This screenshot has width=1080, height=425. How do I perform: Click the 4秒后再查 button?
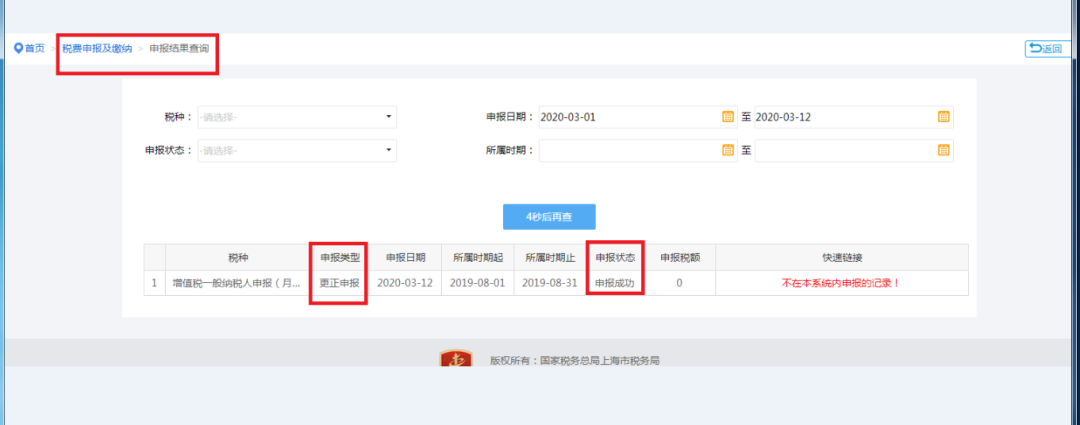549,216
